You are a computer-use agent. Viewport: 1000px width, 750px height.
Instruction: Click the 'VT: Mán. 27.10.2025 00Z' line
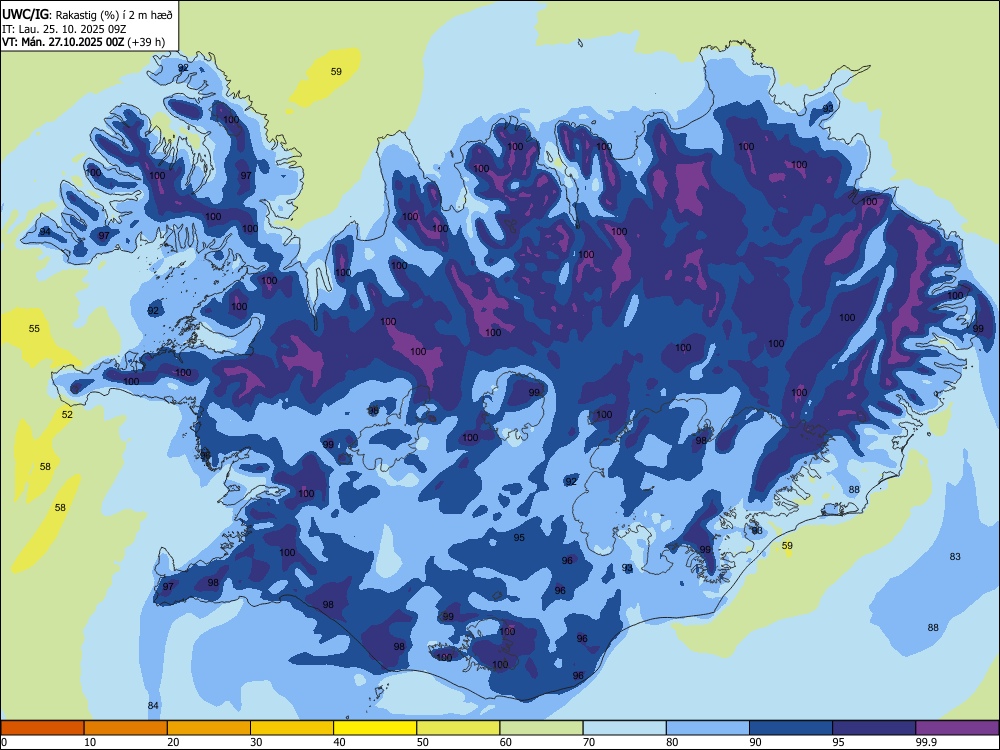pyautogui.click(x=63, y=42)
